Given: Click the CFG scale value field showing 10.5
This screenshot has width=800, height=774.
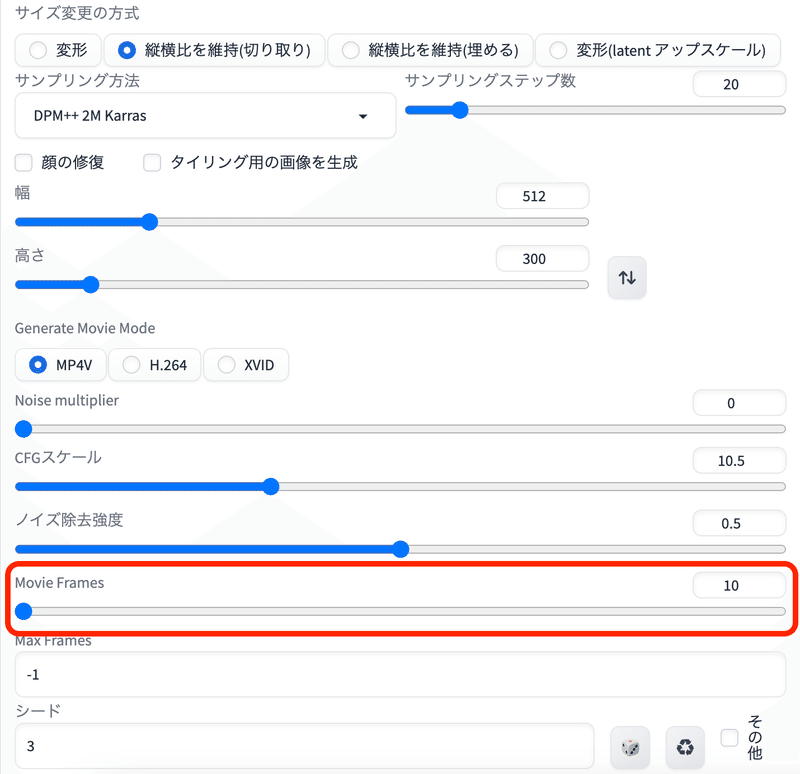Looking at the screenshot, I should click(x=739, y=461).
